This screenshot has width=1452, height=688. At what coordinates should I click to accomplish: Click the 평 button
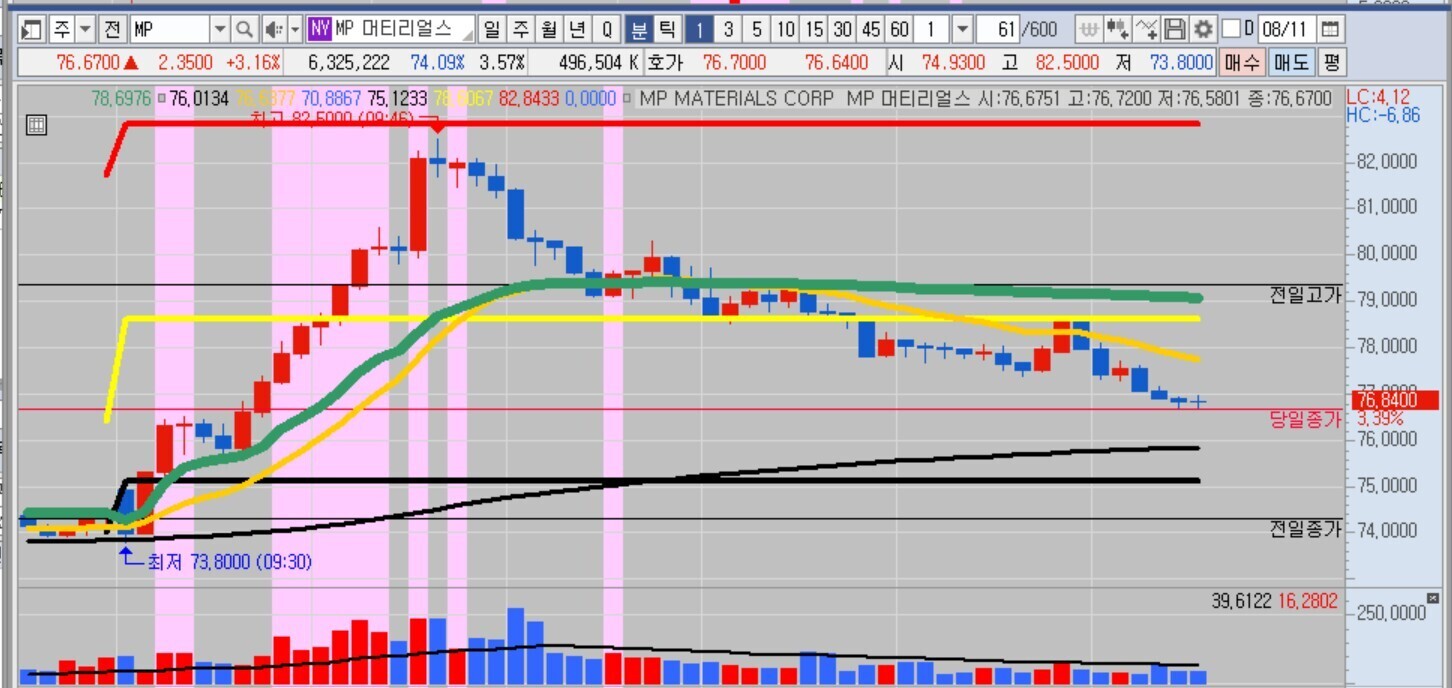1331,63
